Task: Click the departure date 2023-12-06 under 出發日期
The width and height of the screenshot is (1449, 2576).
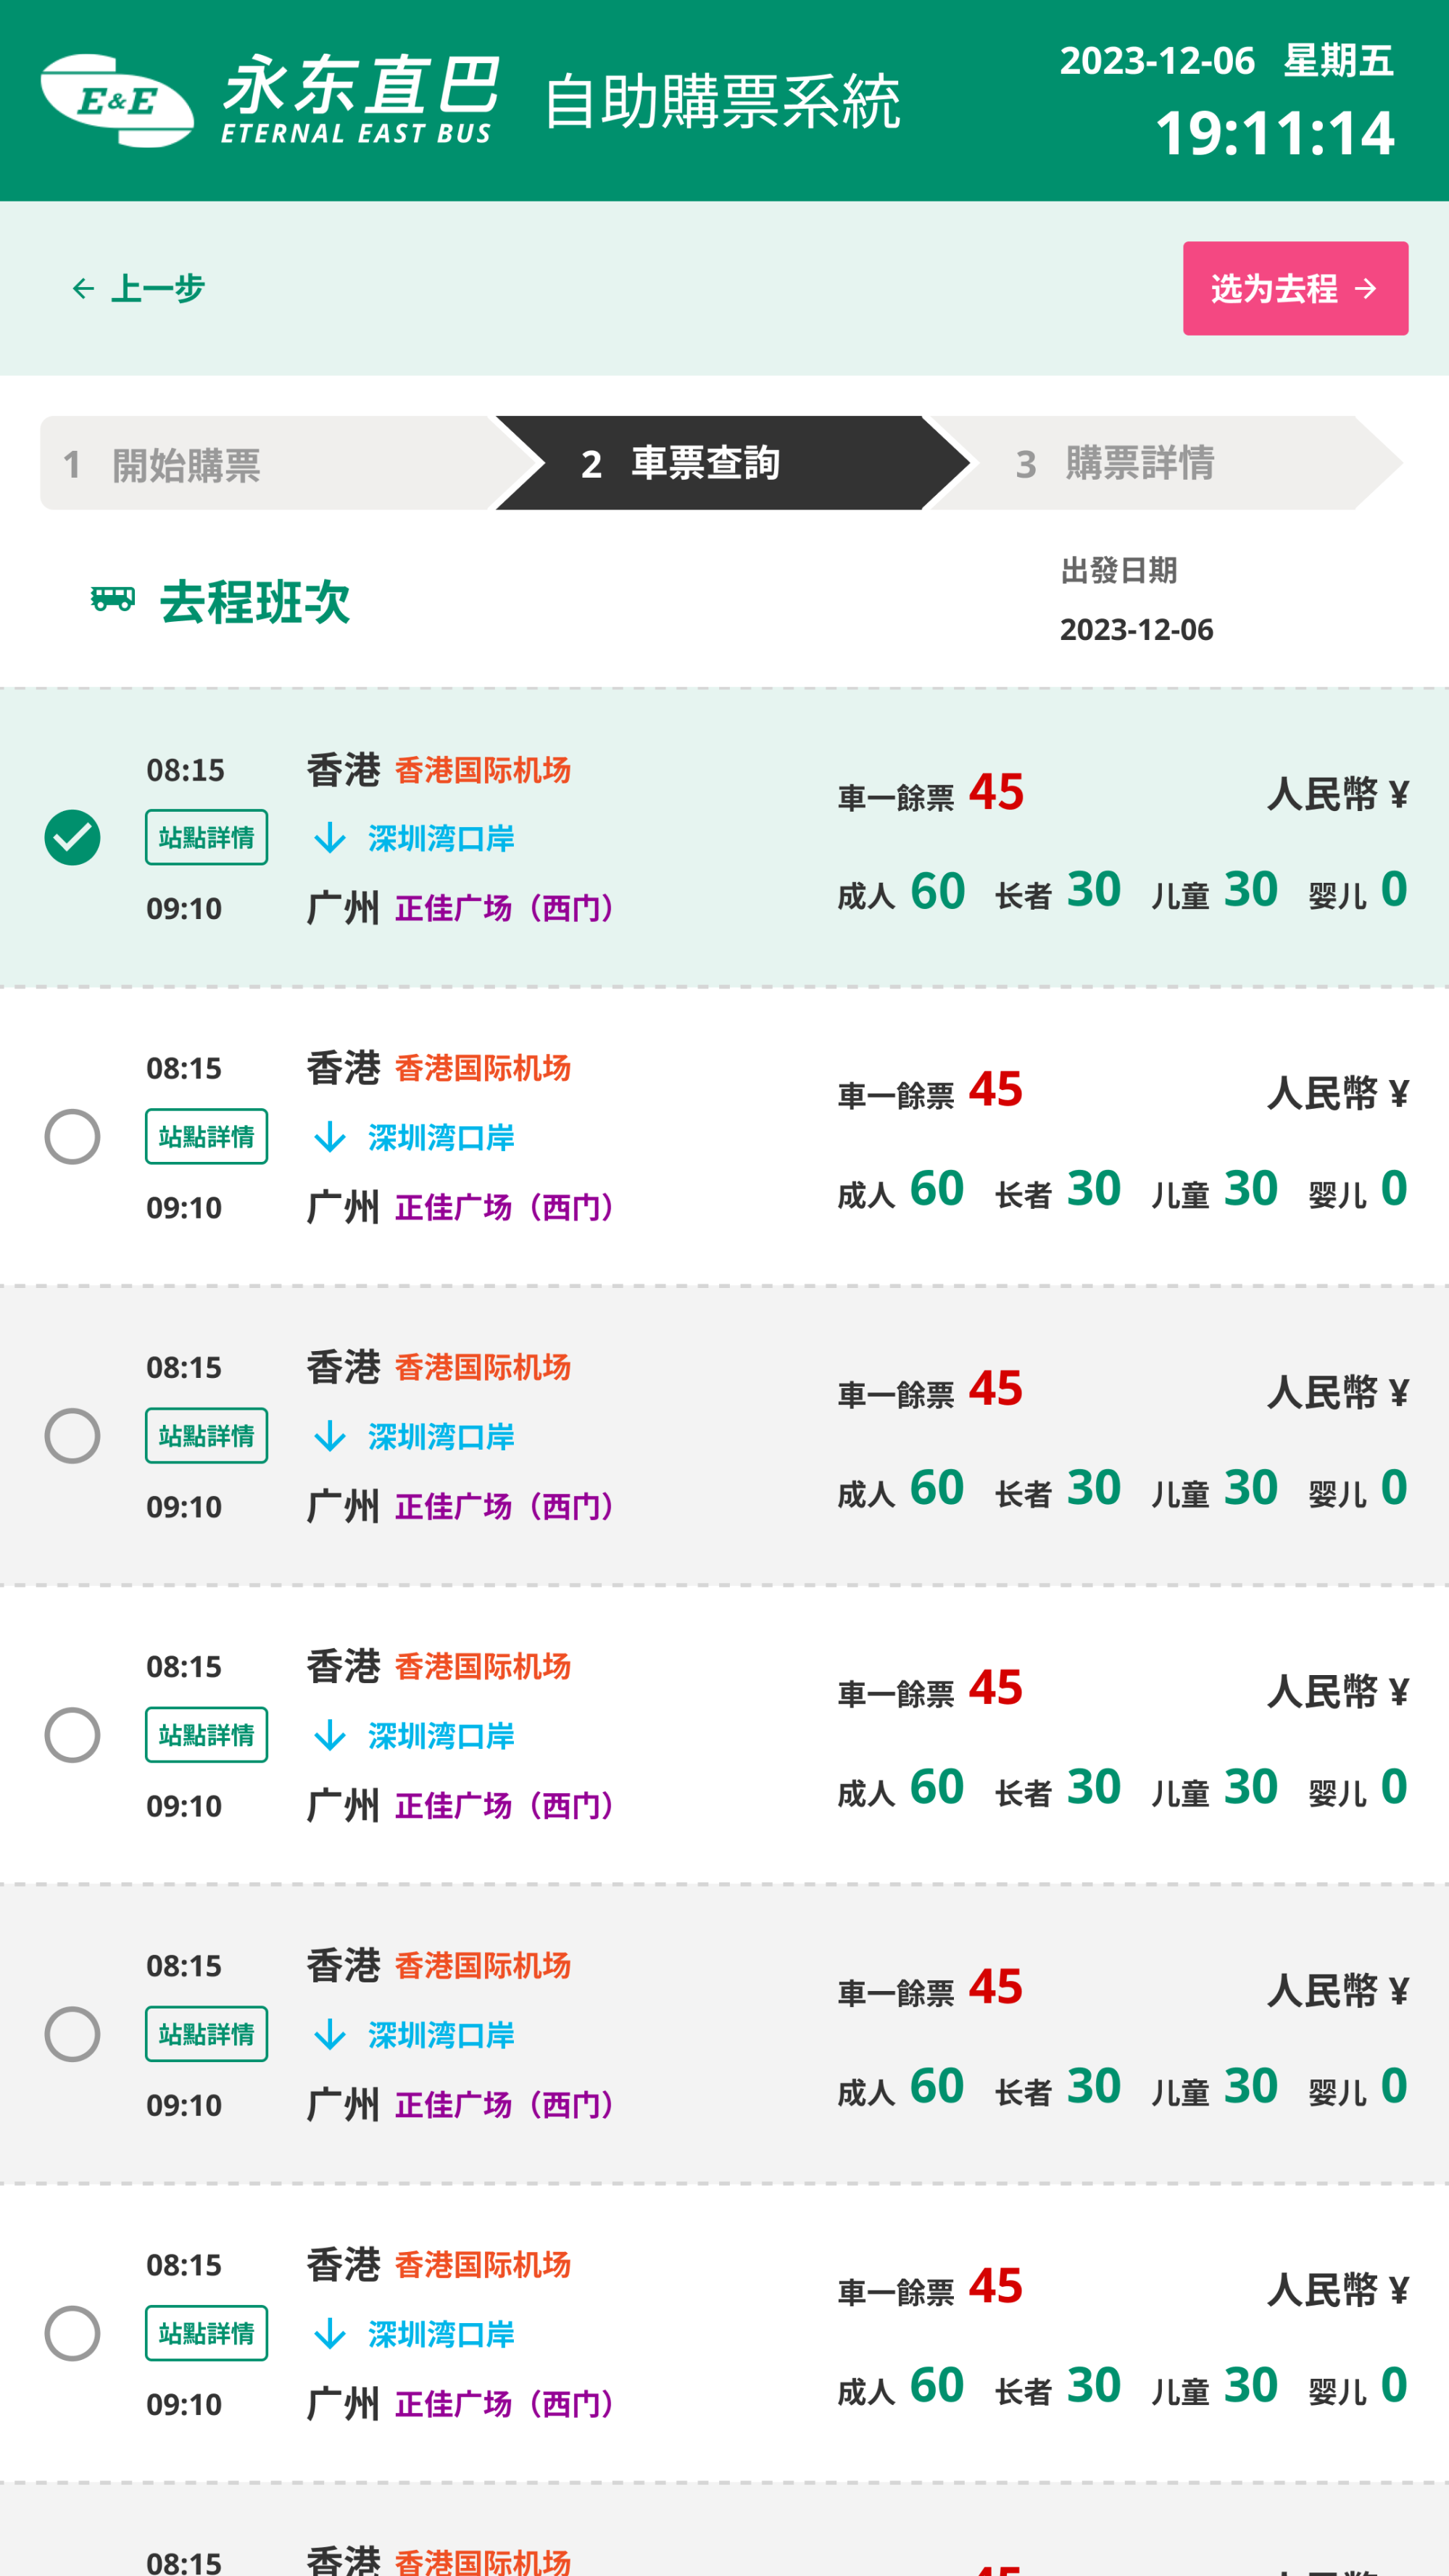Action: pos(1136,630)
